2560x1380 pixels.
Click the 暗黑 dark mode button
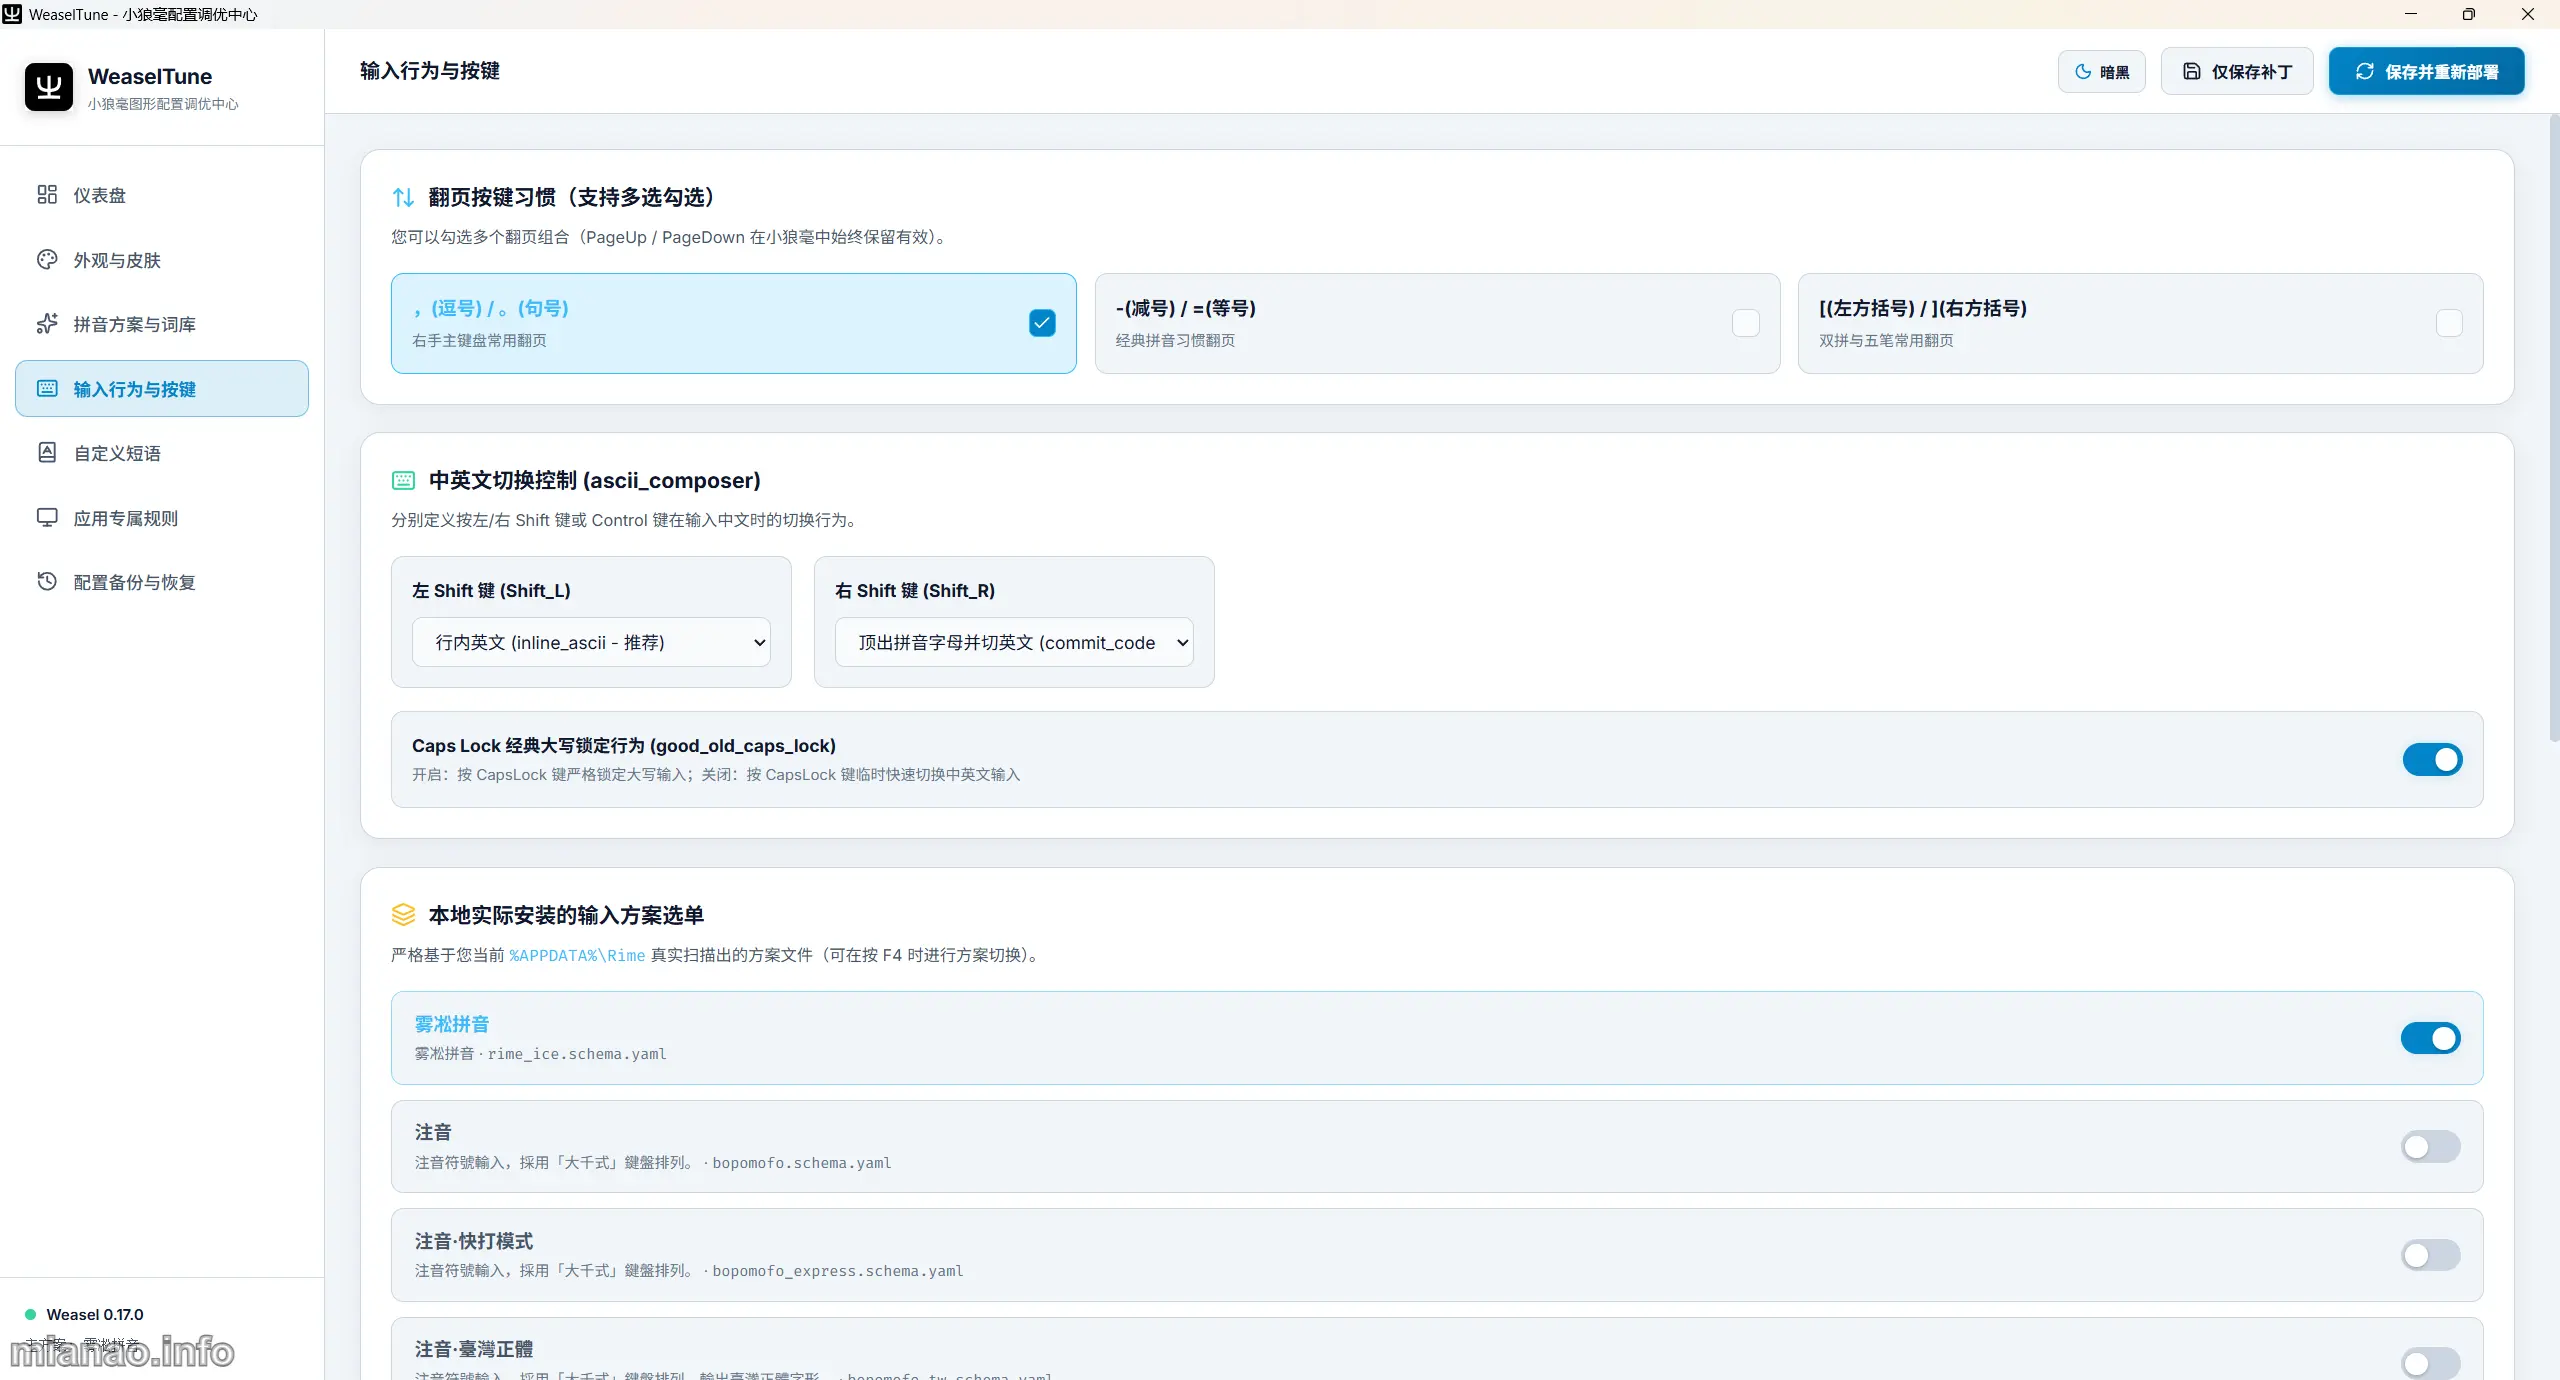pos(2101,71)
